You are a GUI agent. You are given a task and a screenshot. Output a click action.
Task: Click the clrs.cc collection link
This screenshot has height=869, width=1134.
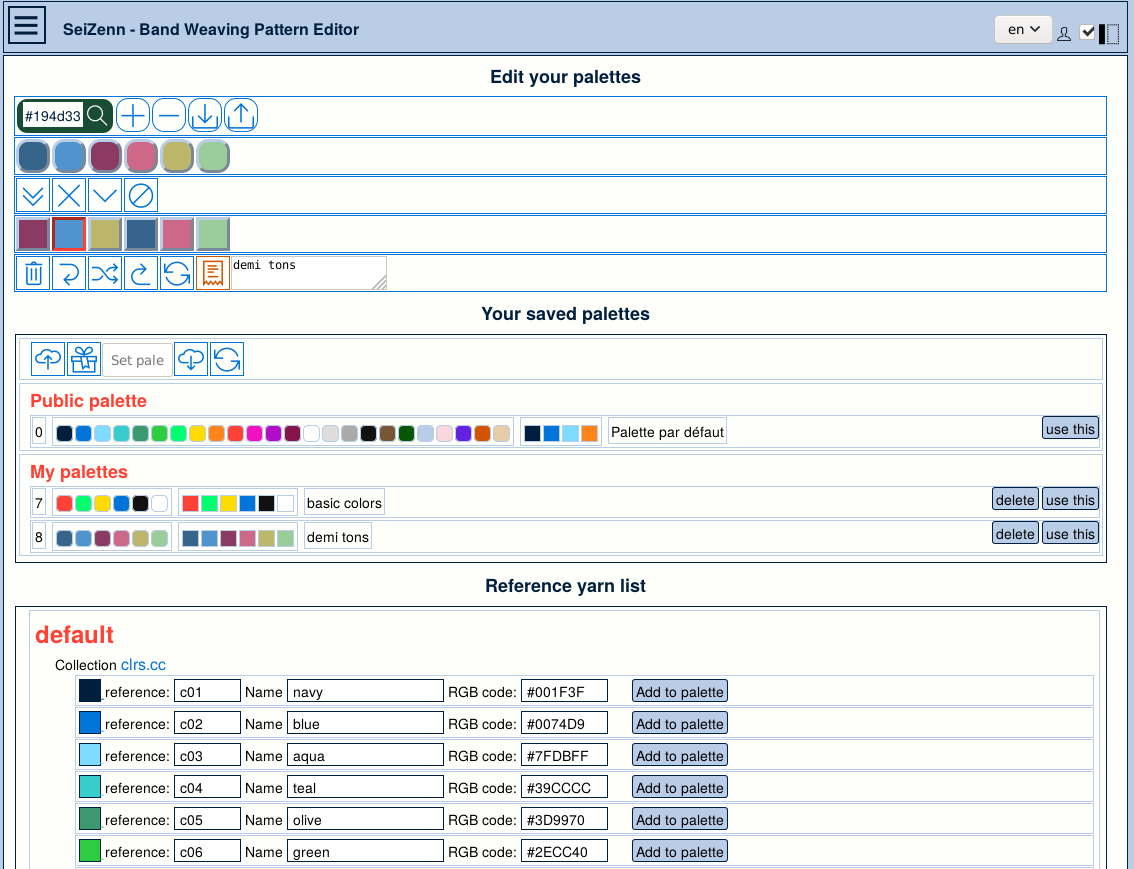coord(143,664)
